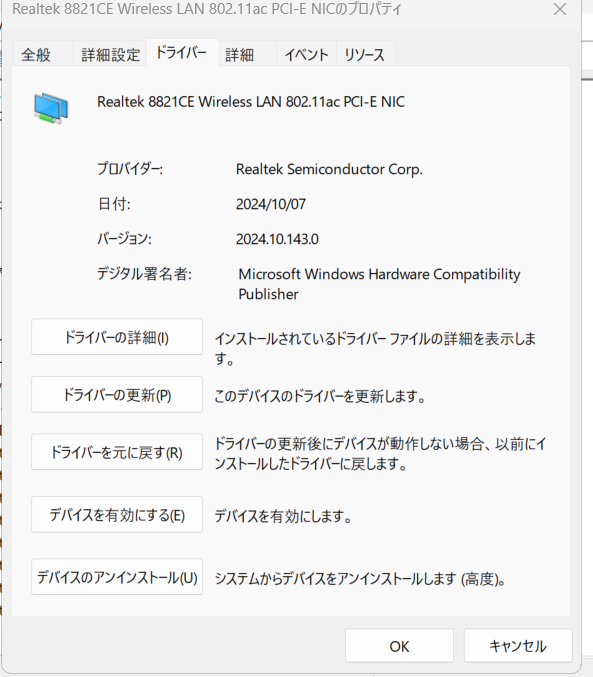Click the title bar text of the dialog

(207, 9)
